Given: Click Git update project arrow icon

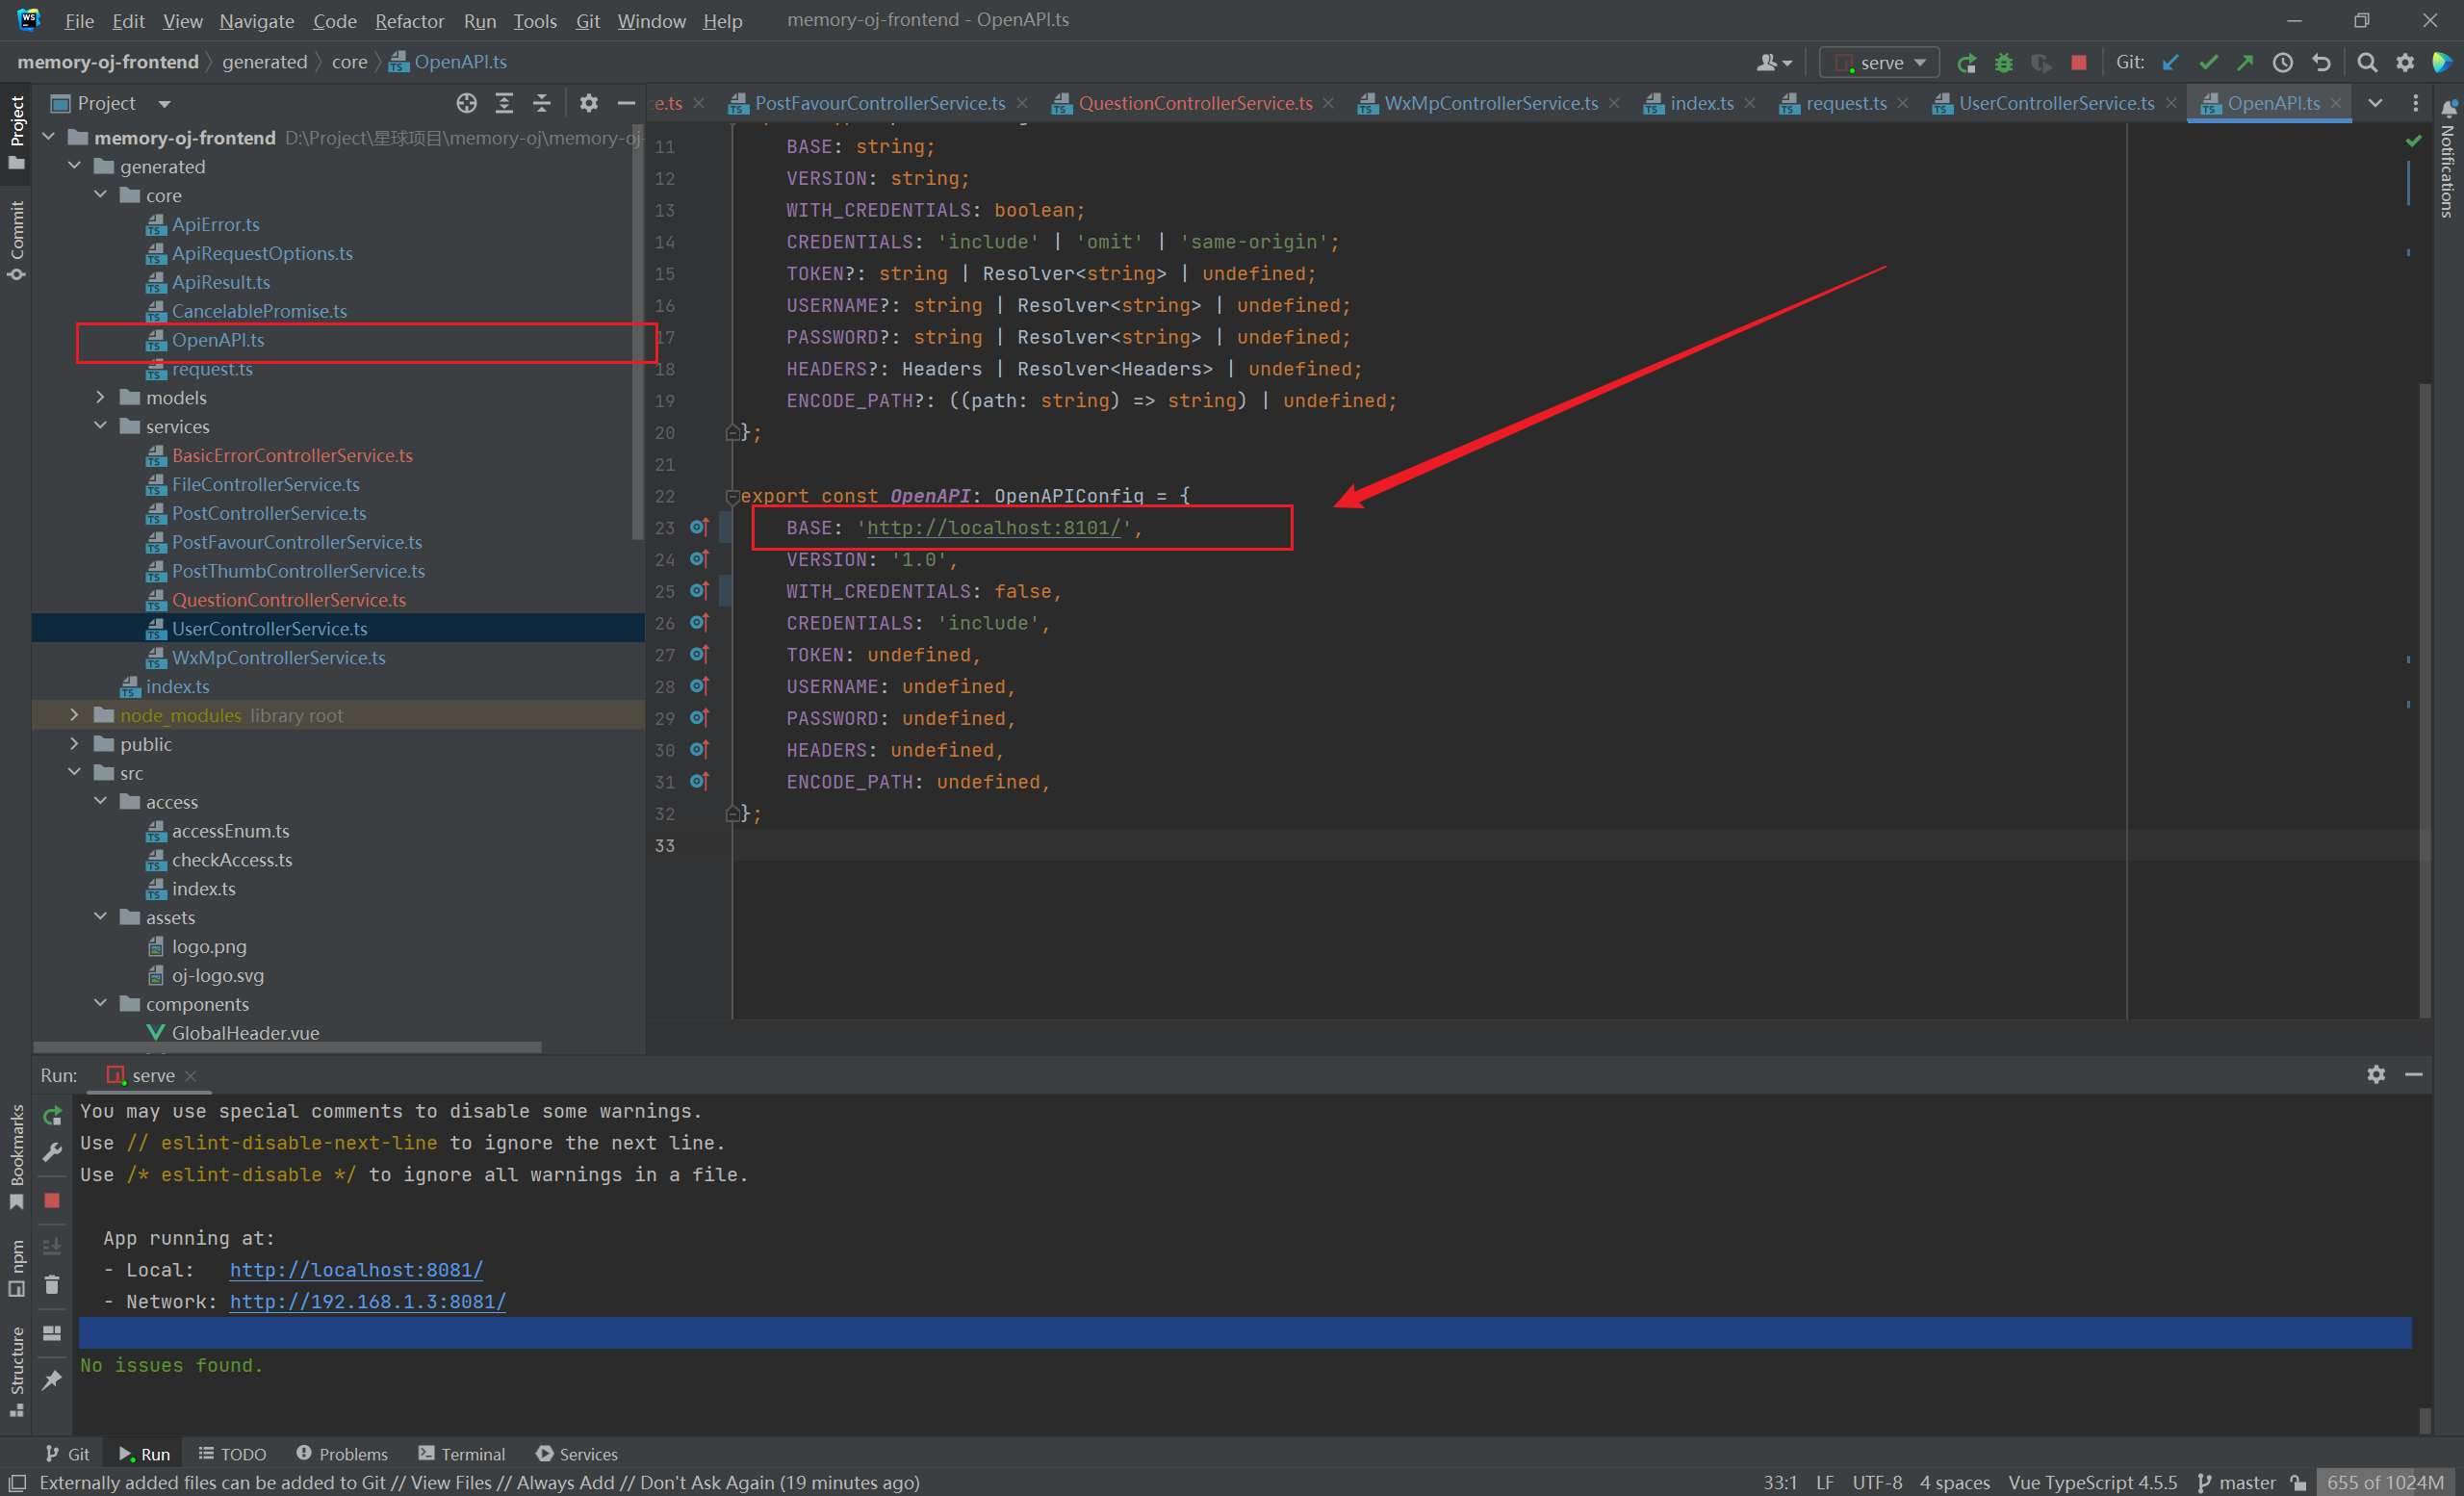Looking at the screenshot, I should click(2170, 63).
